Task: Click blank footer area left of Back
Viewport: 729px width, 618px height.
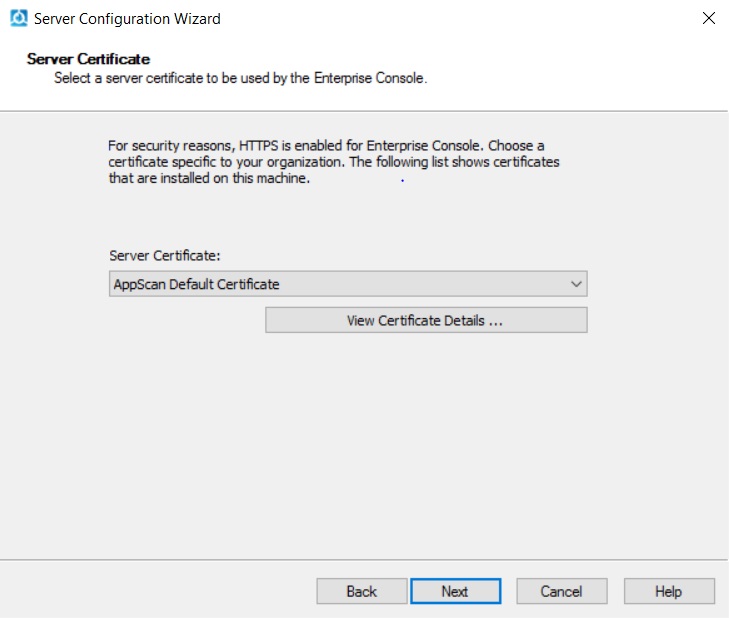Action: (x=150, y=591)
